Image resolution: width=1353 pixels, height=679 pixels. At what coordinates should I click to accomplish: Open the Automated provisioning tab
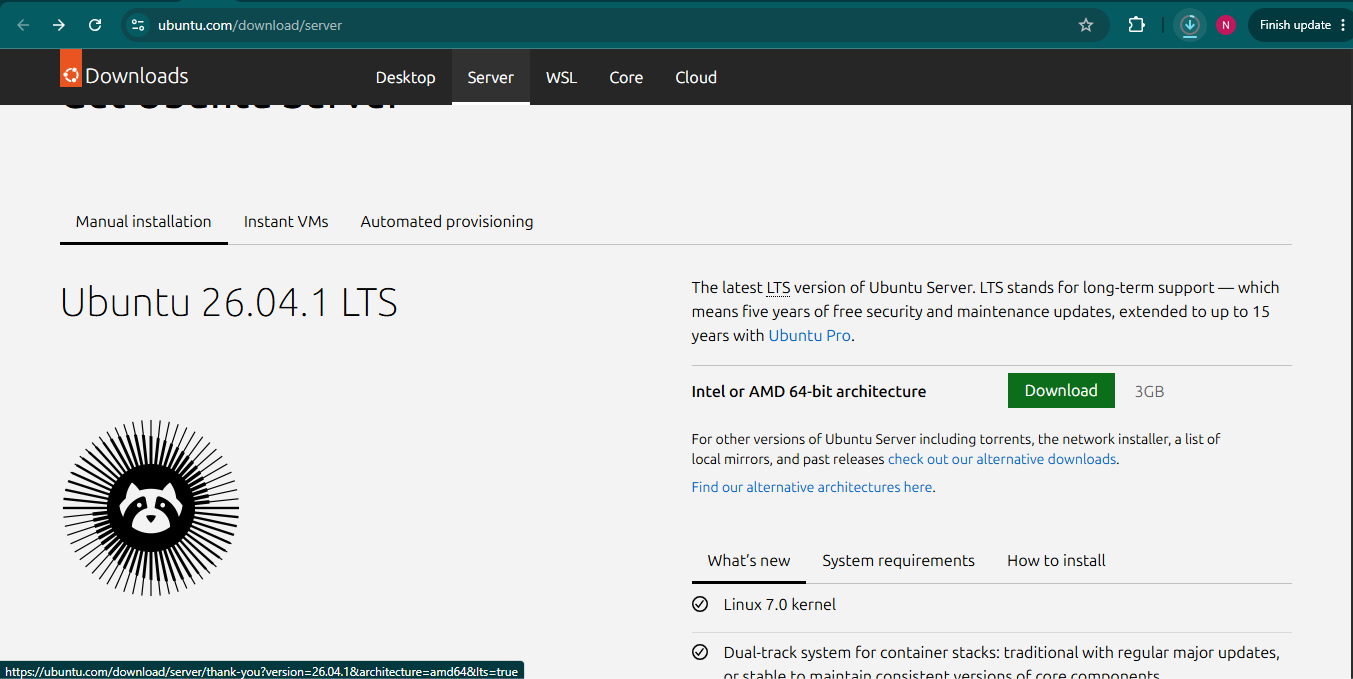(447, 221)
